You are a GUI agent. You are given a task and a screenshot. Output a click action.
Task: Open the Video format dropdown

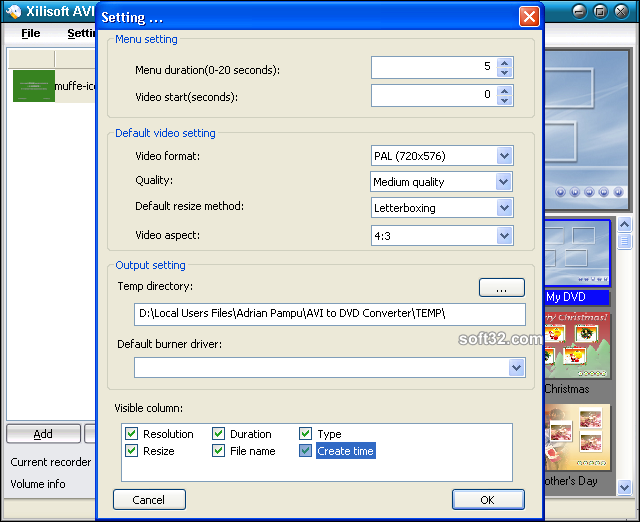(x=504, y=155)
